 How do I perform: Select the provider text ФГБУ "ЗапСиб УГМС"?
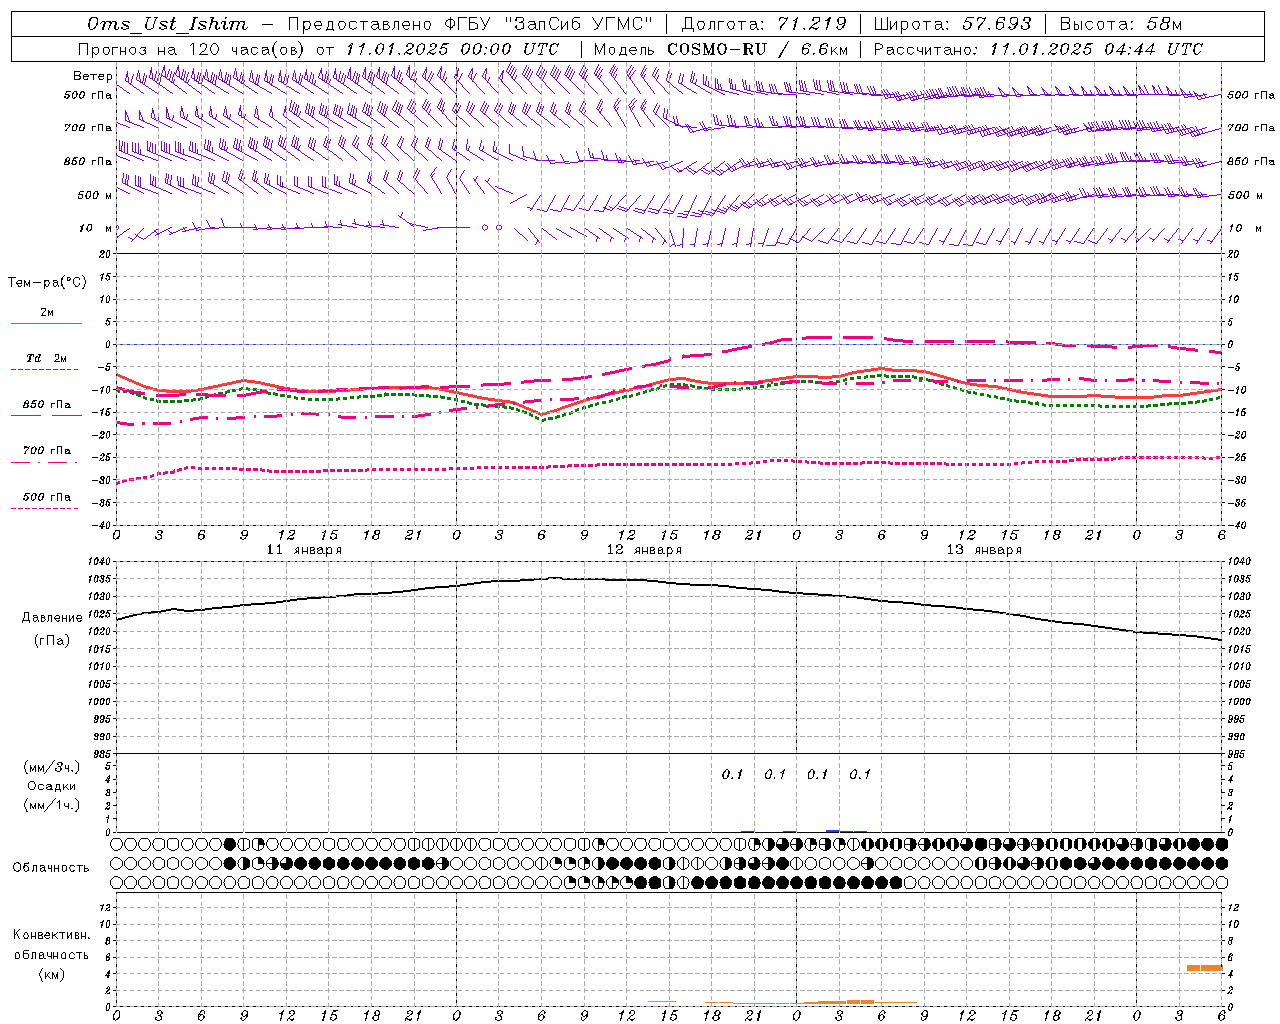click(x=548, y=24)
